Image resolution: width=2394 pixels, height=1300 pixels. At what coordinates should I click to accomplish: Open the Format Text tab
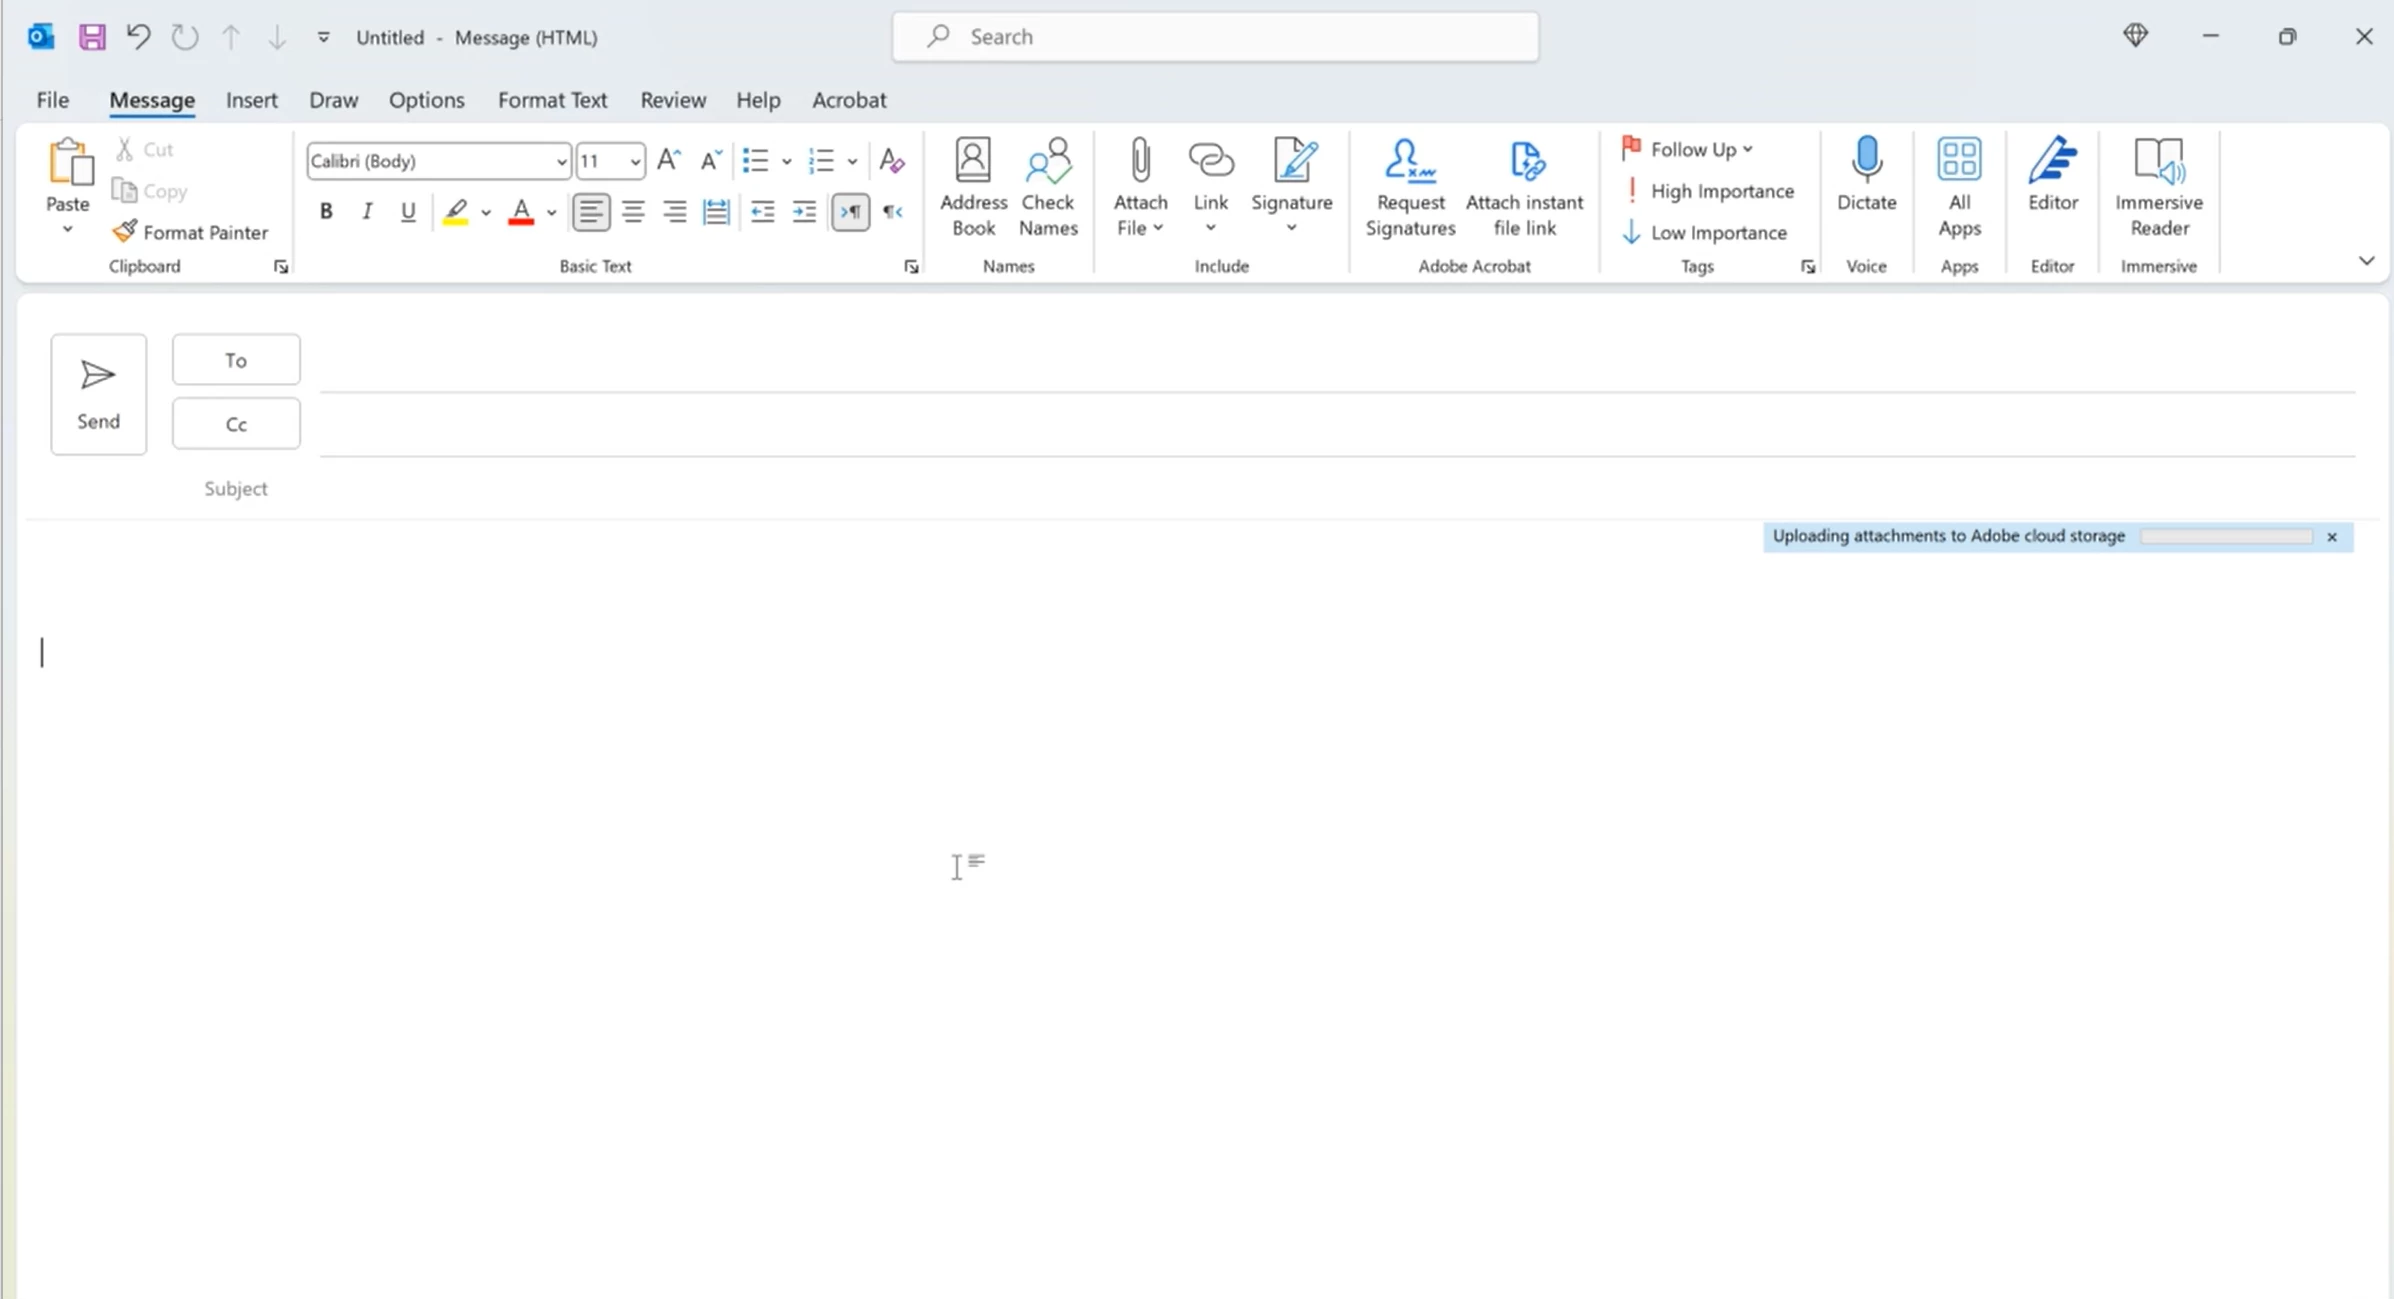point(552,100)
